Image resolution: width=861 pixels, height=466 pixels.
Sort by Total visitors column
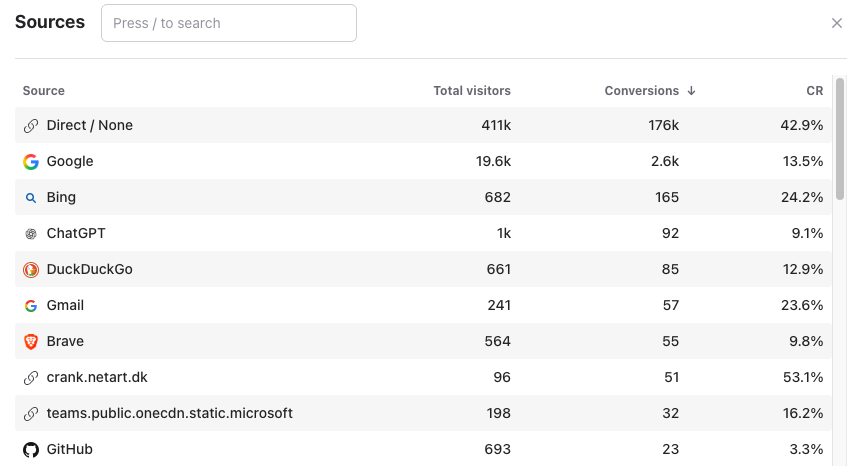472,91
